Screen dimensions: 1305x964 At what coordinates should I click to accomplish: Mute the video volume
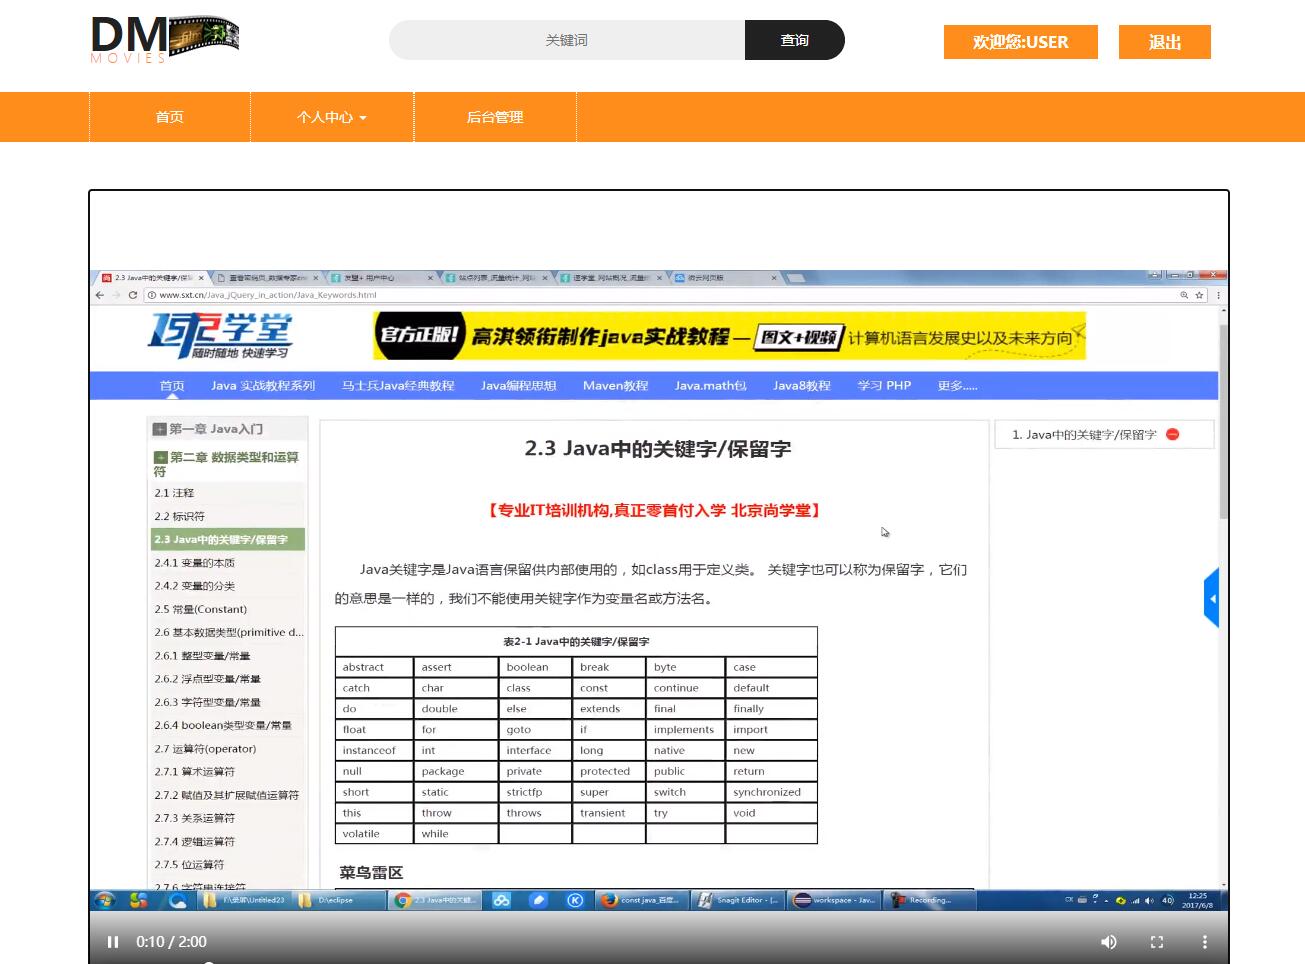[x=1108, y=941]
